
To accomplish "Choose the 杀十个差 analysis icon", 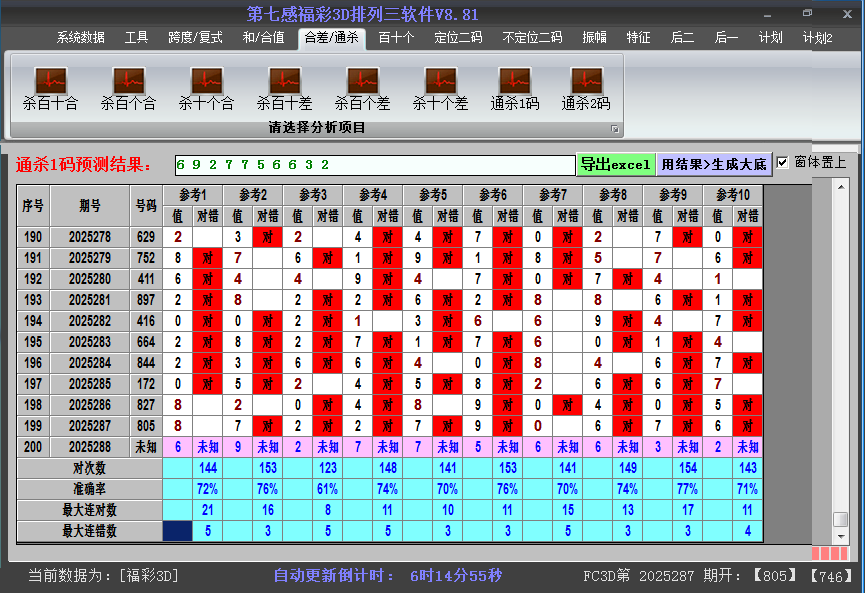I will (440, 82).
